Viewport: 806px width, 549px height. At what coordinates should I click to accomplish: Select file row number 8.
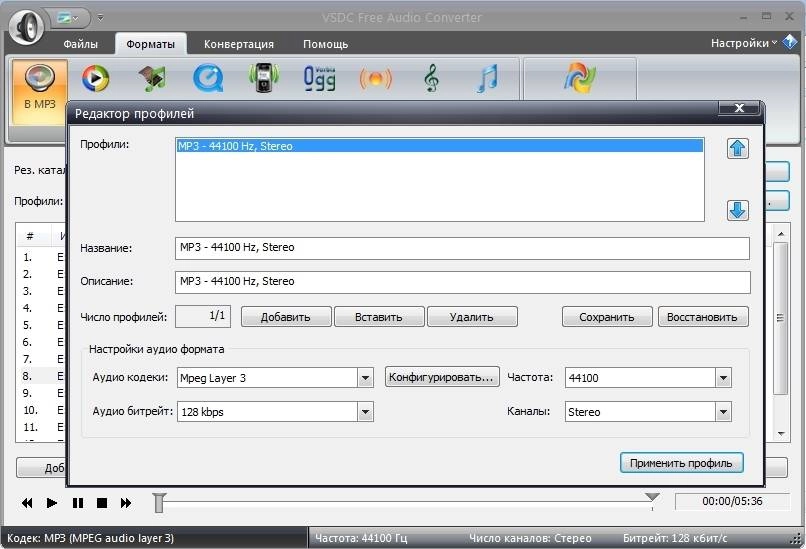point(41,376)
